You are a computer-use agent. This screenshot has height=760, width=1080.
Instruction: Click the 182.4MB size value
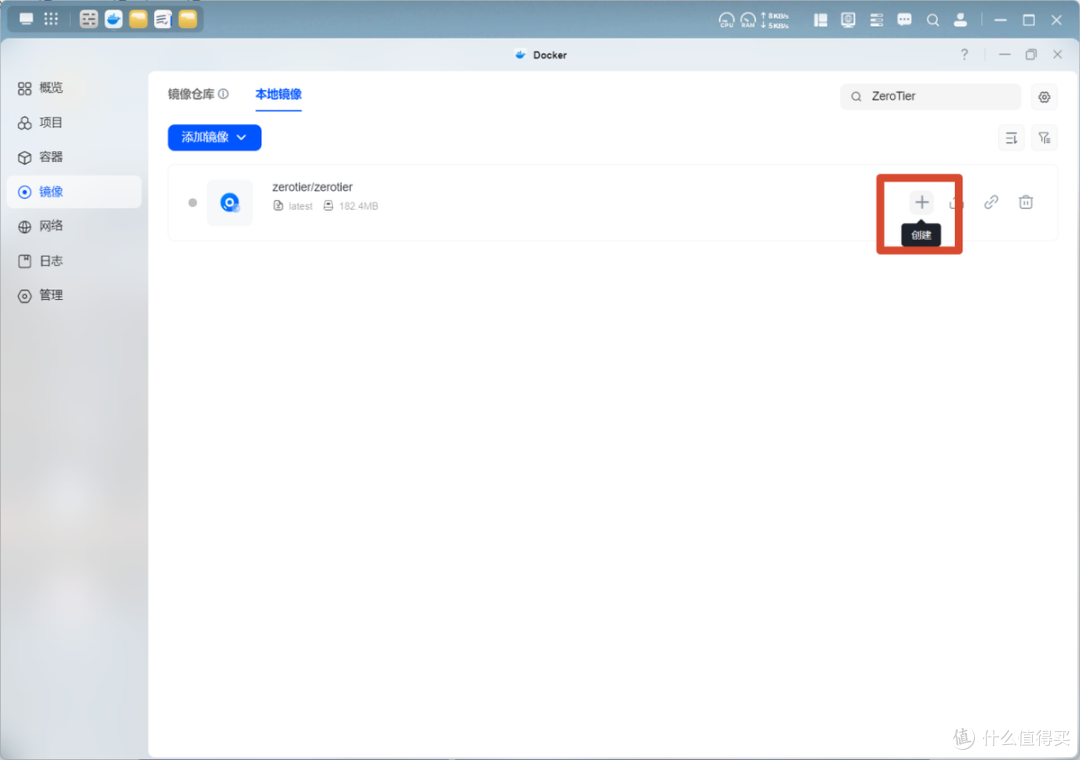pyautogui.click(x=358, y=206)
